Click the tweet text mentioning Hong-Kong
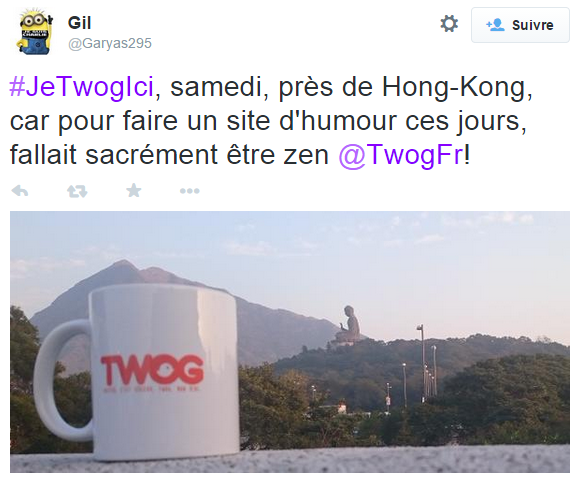 click(x=271, y=121)
